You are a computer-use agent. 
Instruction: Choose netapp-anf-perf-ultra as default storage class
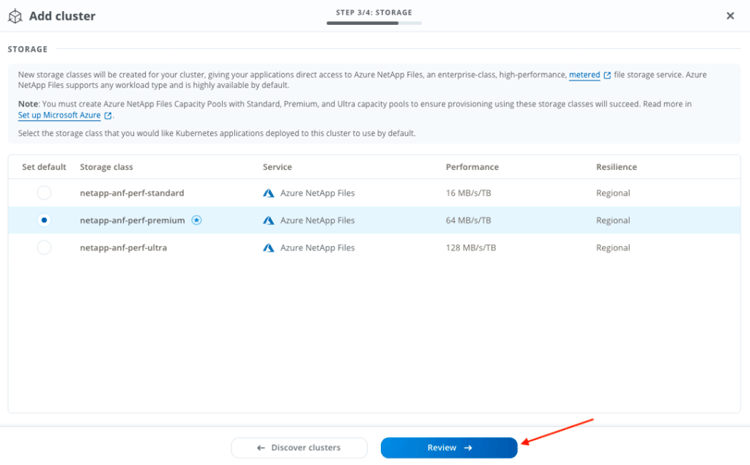(44, 248)
